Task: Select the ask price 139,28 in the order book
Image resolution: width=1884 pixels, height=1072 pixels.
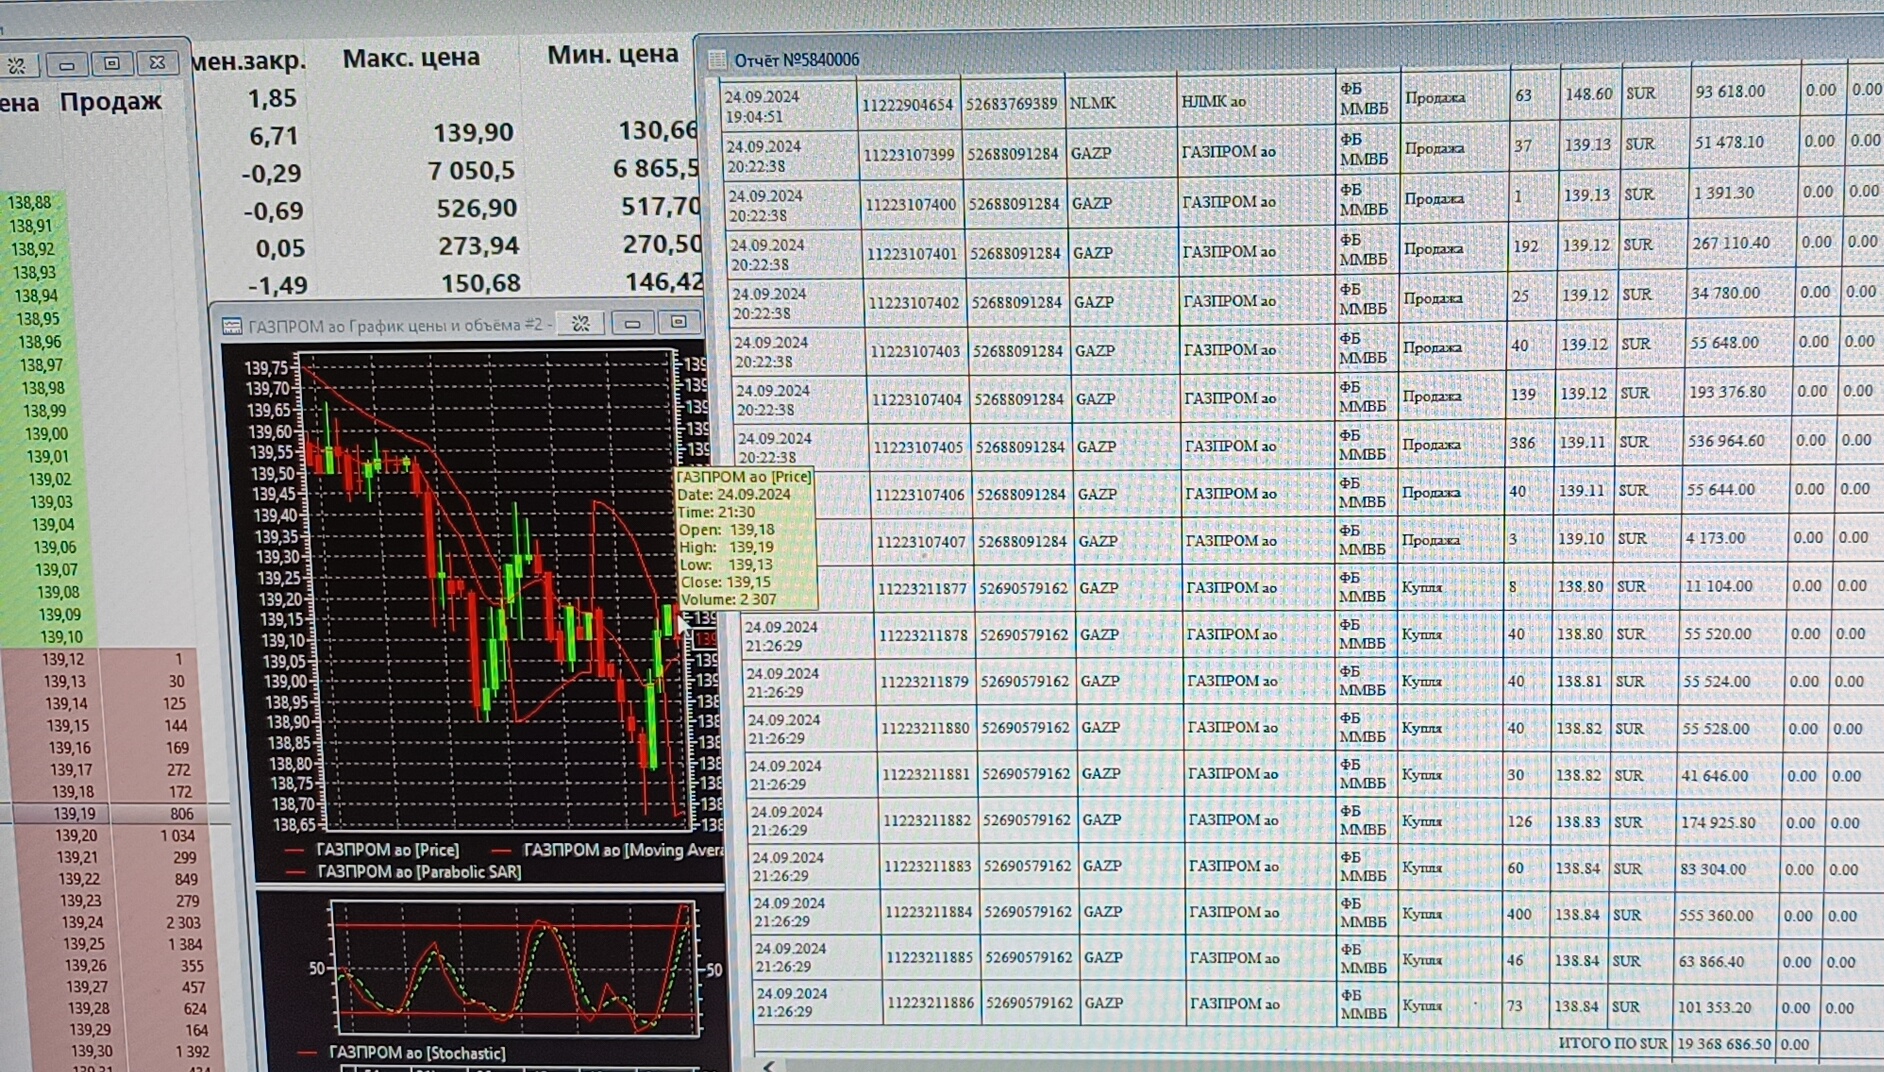Action: click(88, 1008)
